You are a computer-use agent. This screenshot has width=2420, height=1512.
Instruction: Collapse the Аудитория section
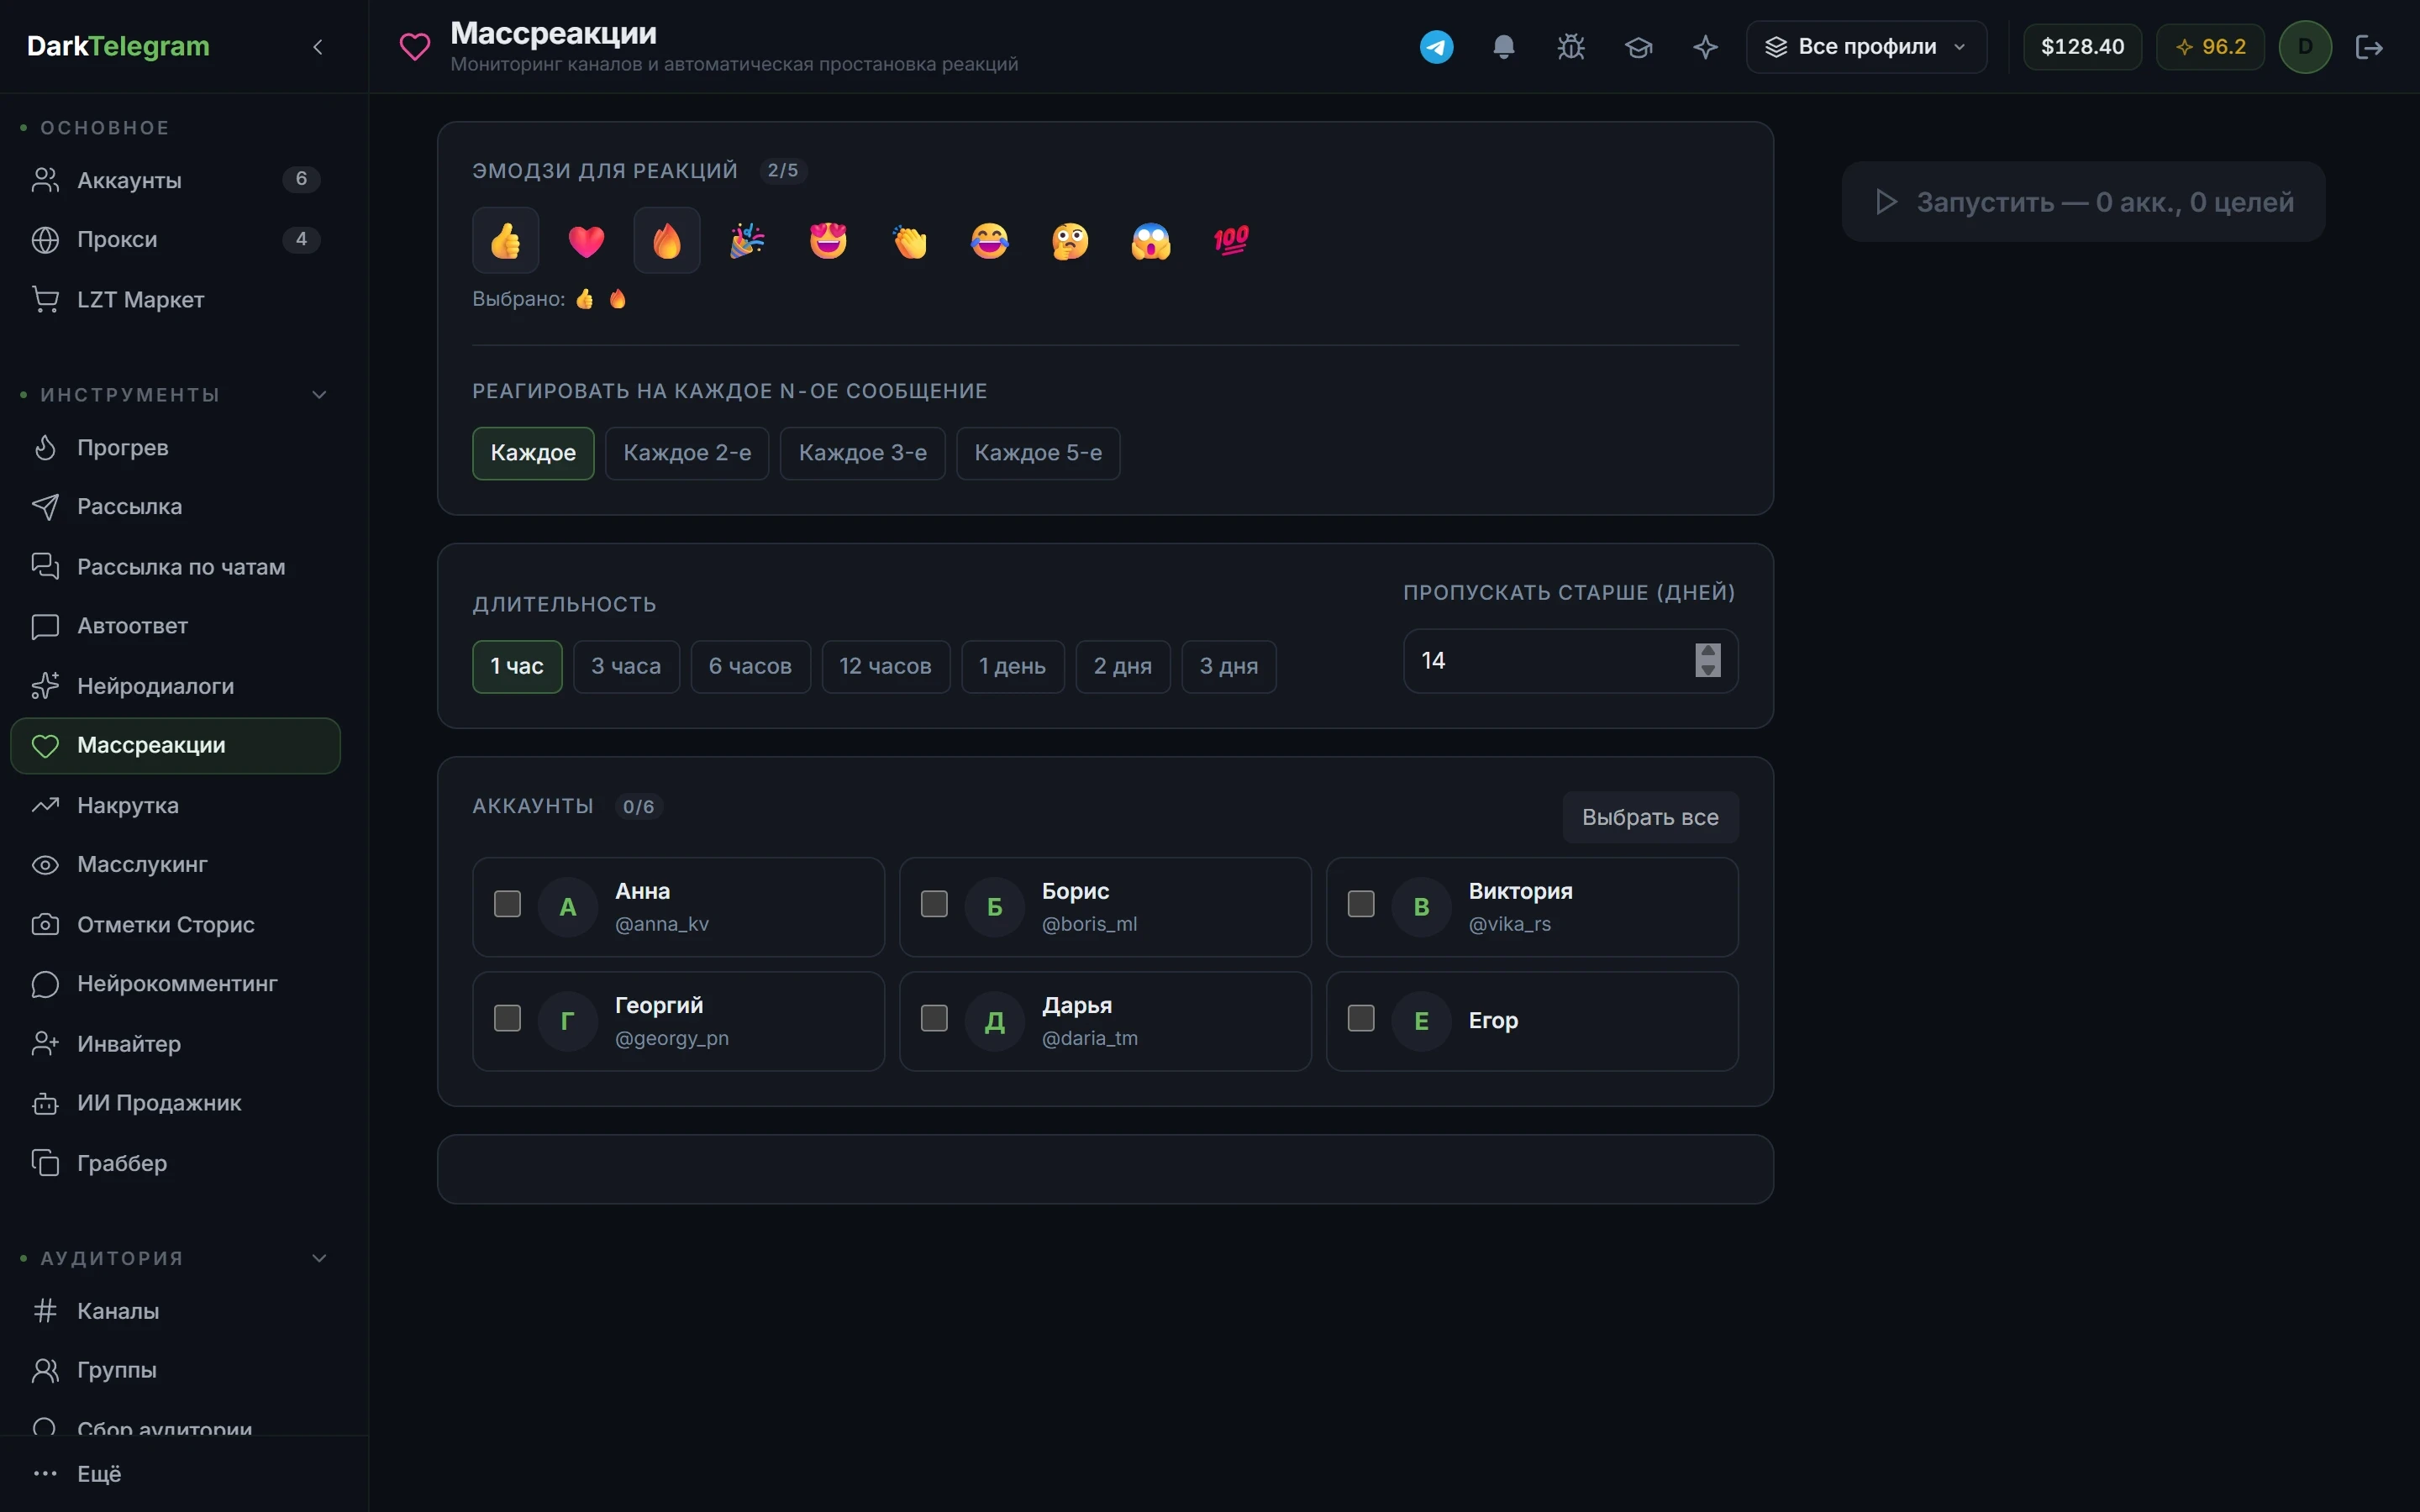(x=319, y=1258)
